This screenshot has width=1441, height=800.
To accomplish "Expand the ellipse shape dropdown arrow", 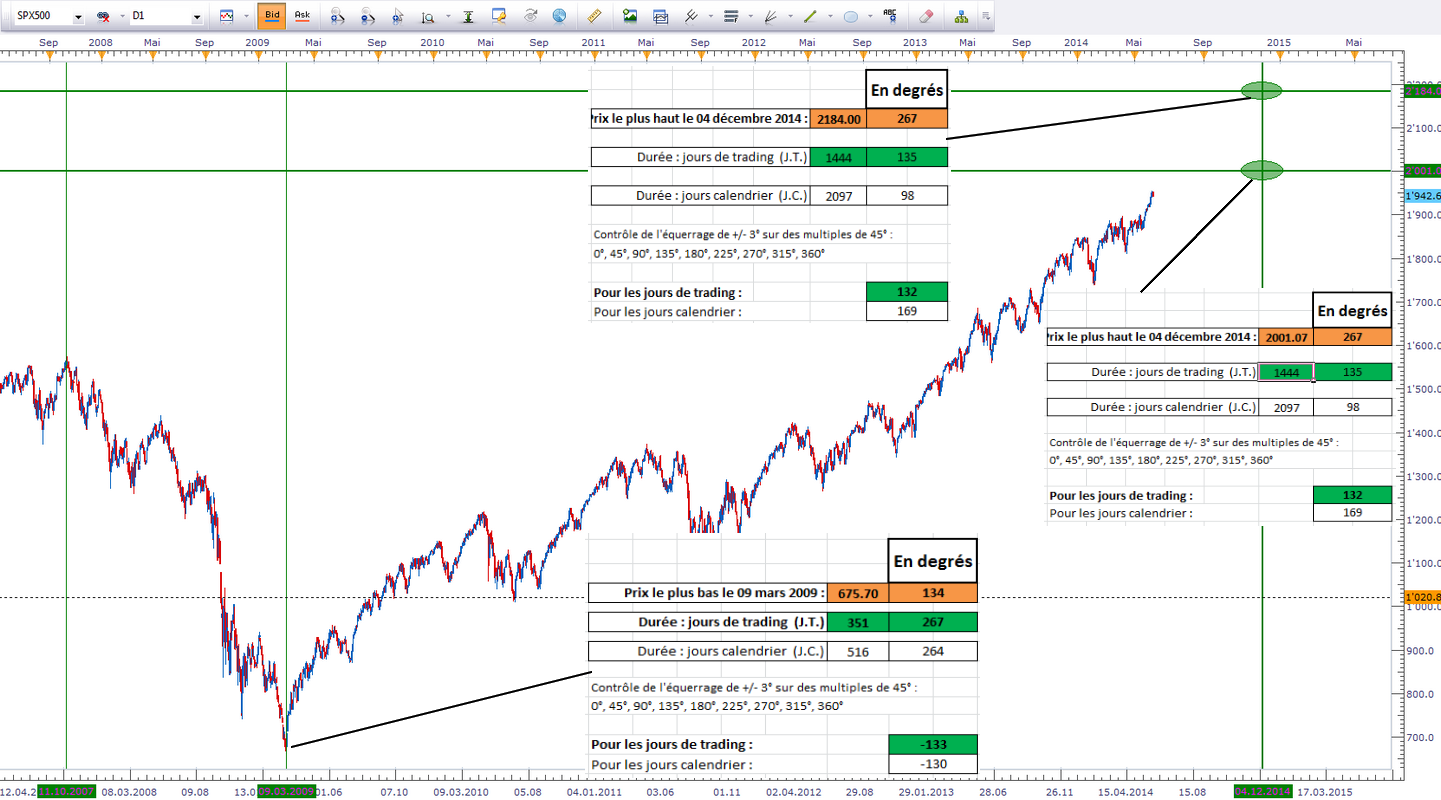I will [x=870, y=17].
